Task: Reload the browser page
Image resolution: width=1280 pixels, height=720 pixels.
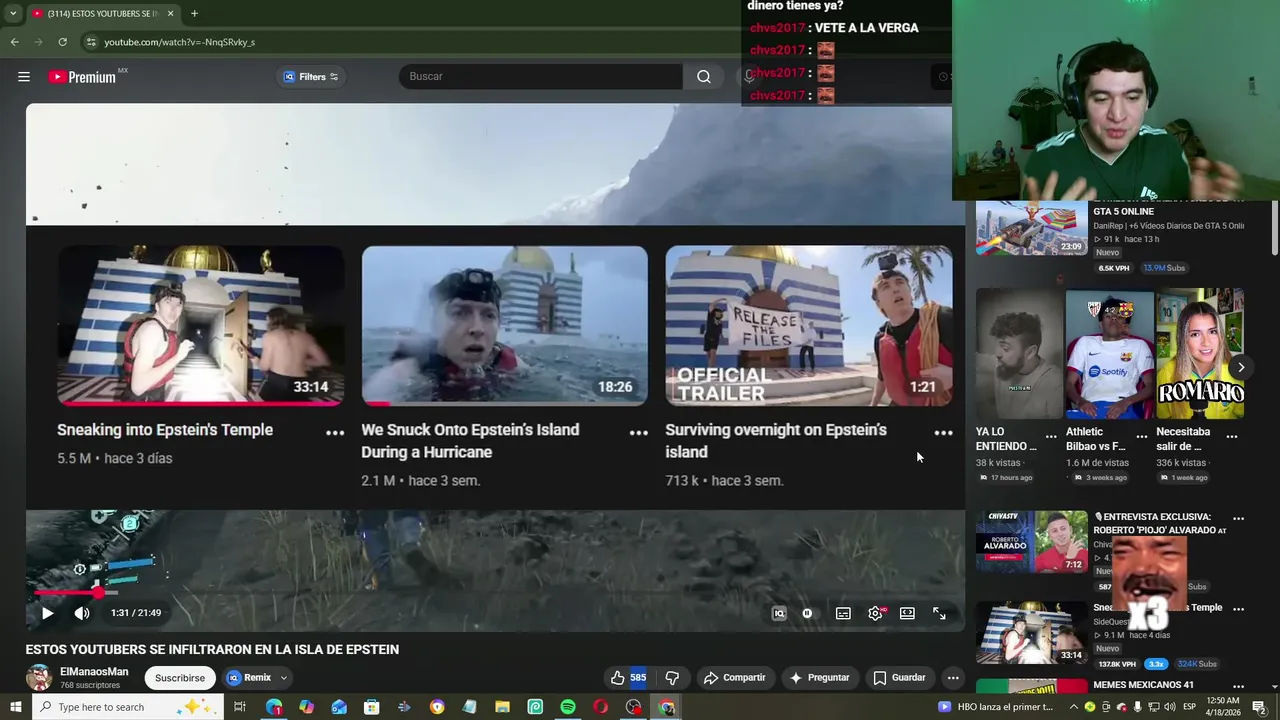Action: [62, 42]
